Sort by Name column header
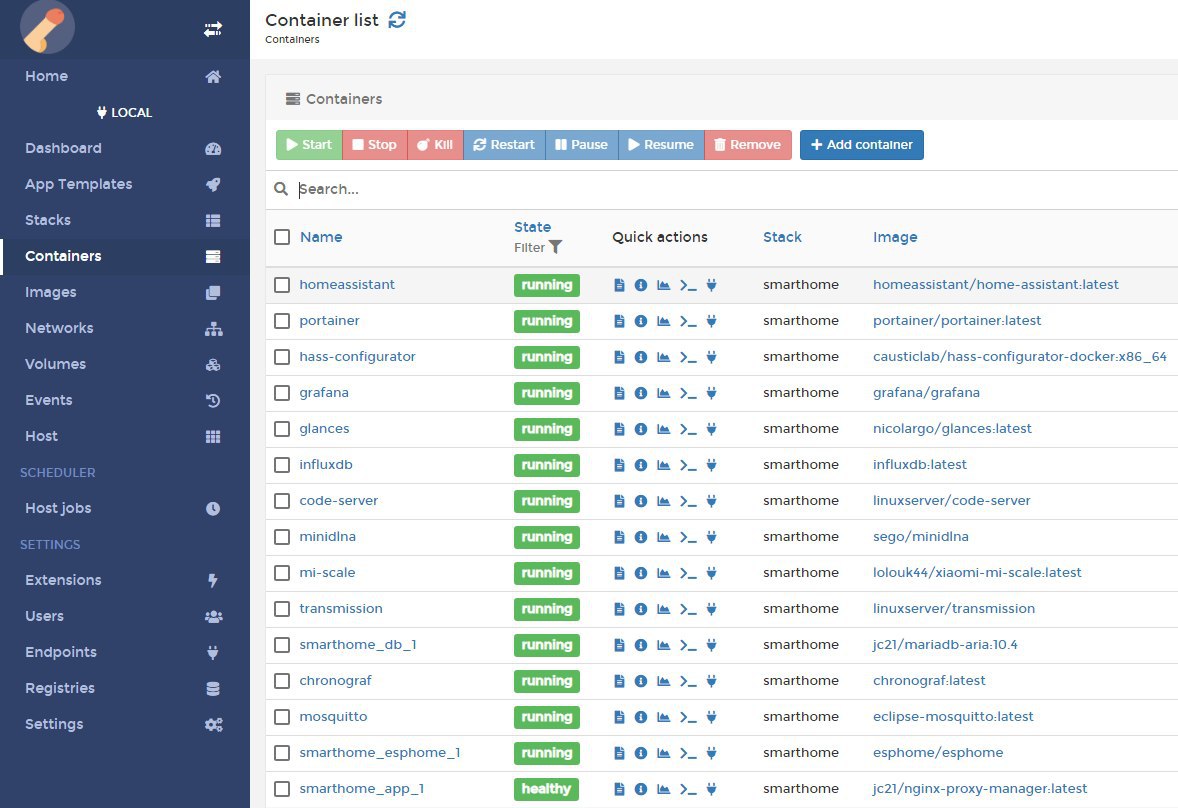This screenshot has height=808, width=1178. coord(321,237)
